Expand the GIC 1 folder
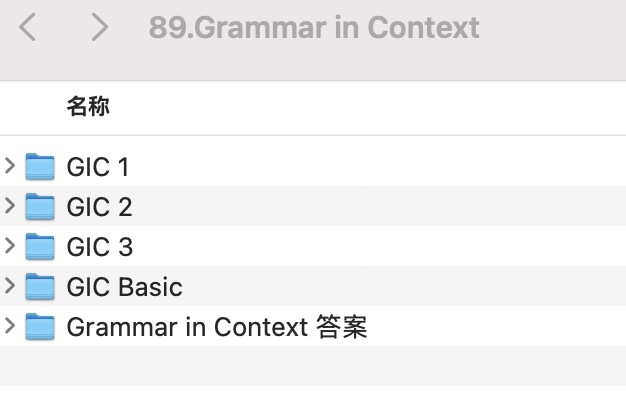 (x=10, y=166)
